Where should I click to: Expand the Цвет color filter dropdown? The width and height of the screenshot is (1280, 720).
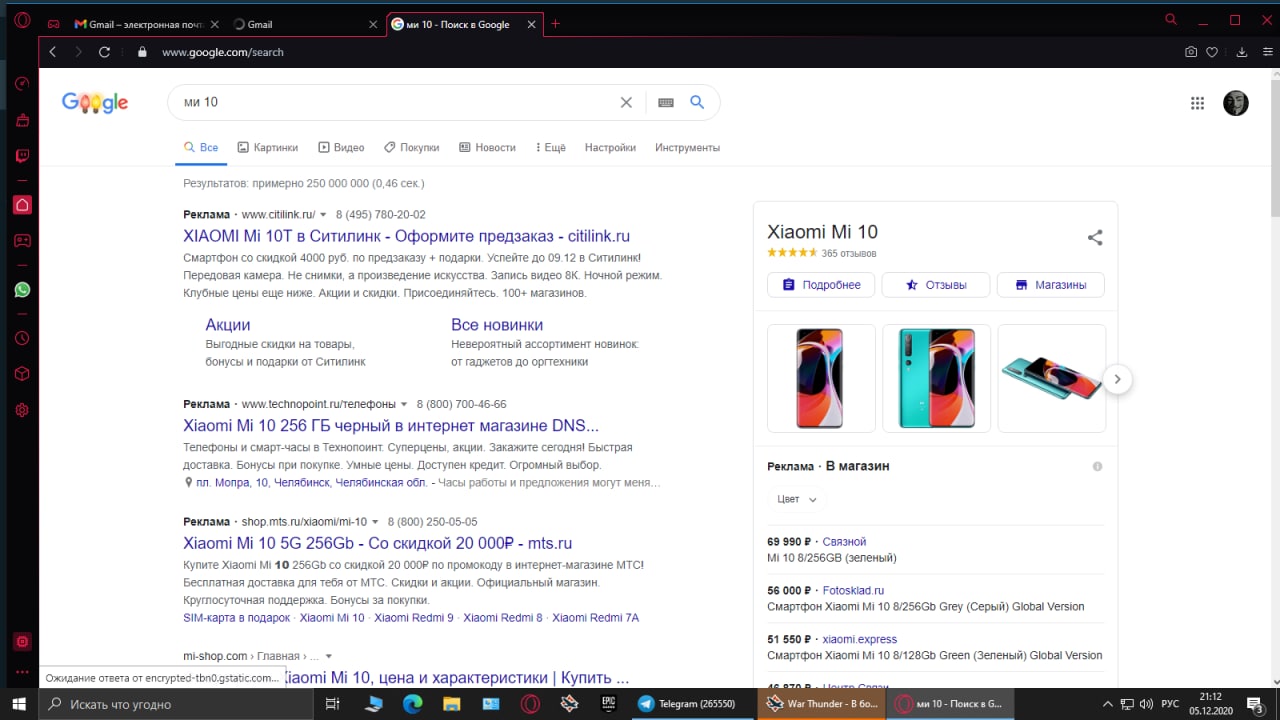[797, 499]
